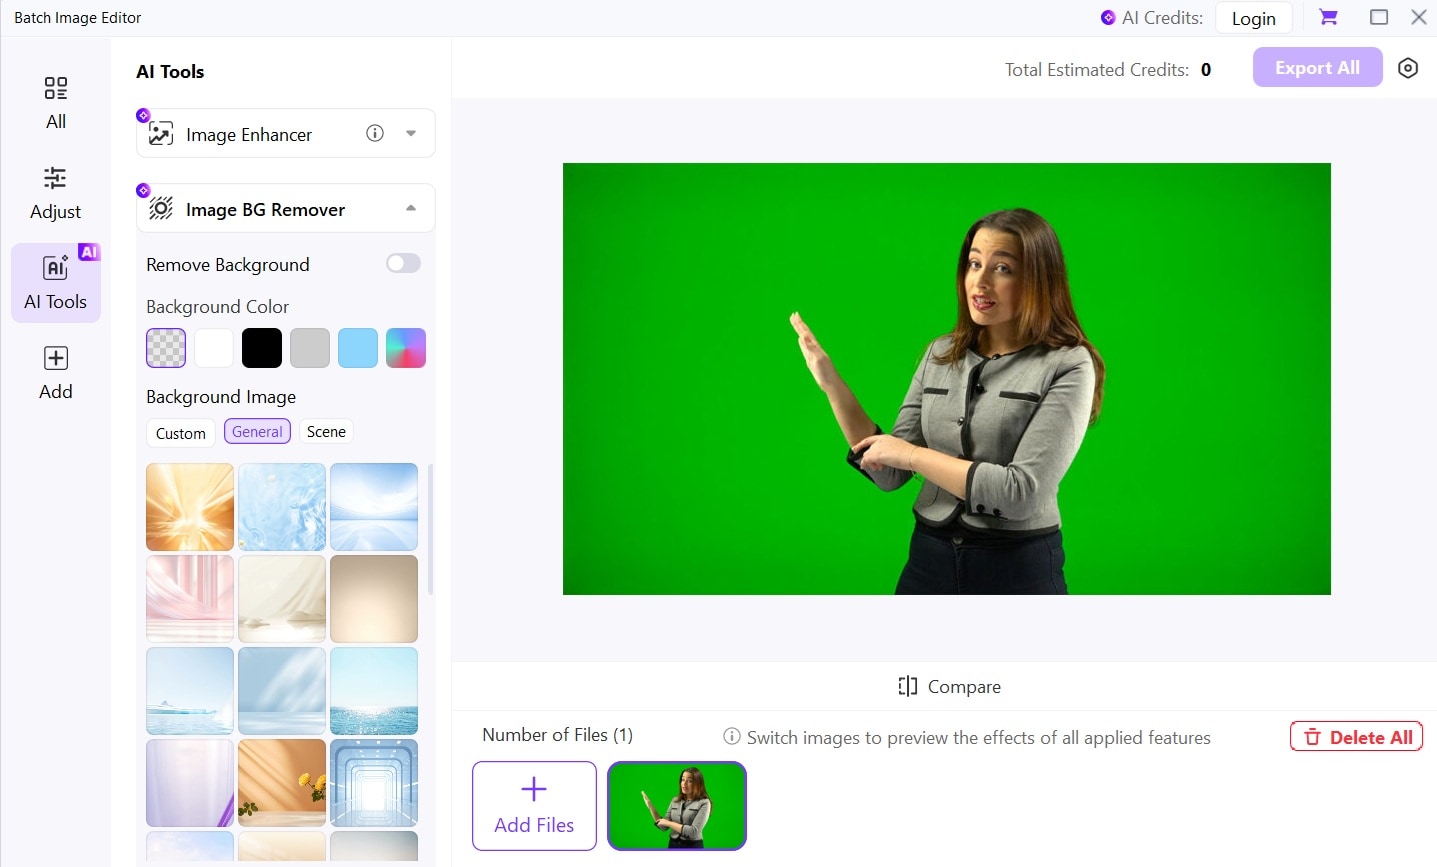Open the shopping cart icon
This screenshot has height=867, width=1437.
(x=1328, y=17)
